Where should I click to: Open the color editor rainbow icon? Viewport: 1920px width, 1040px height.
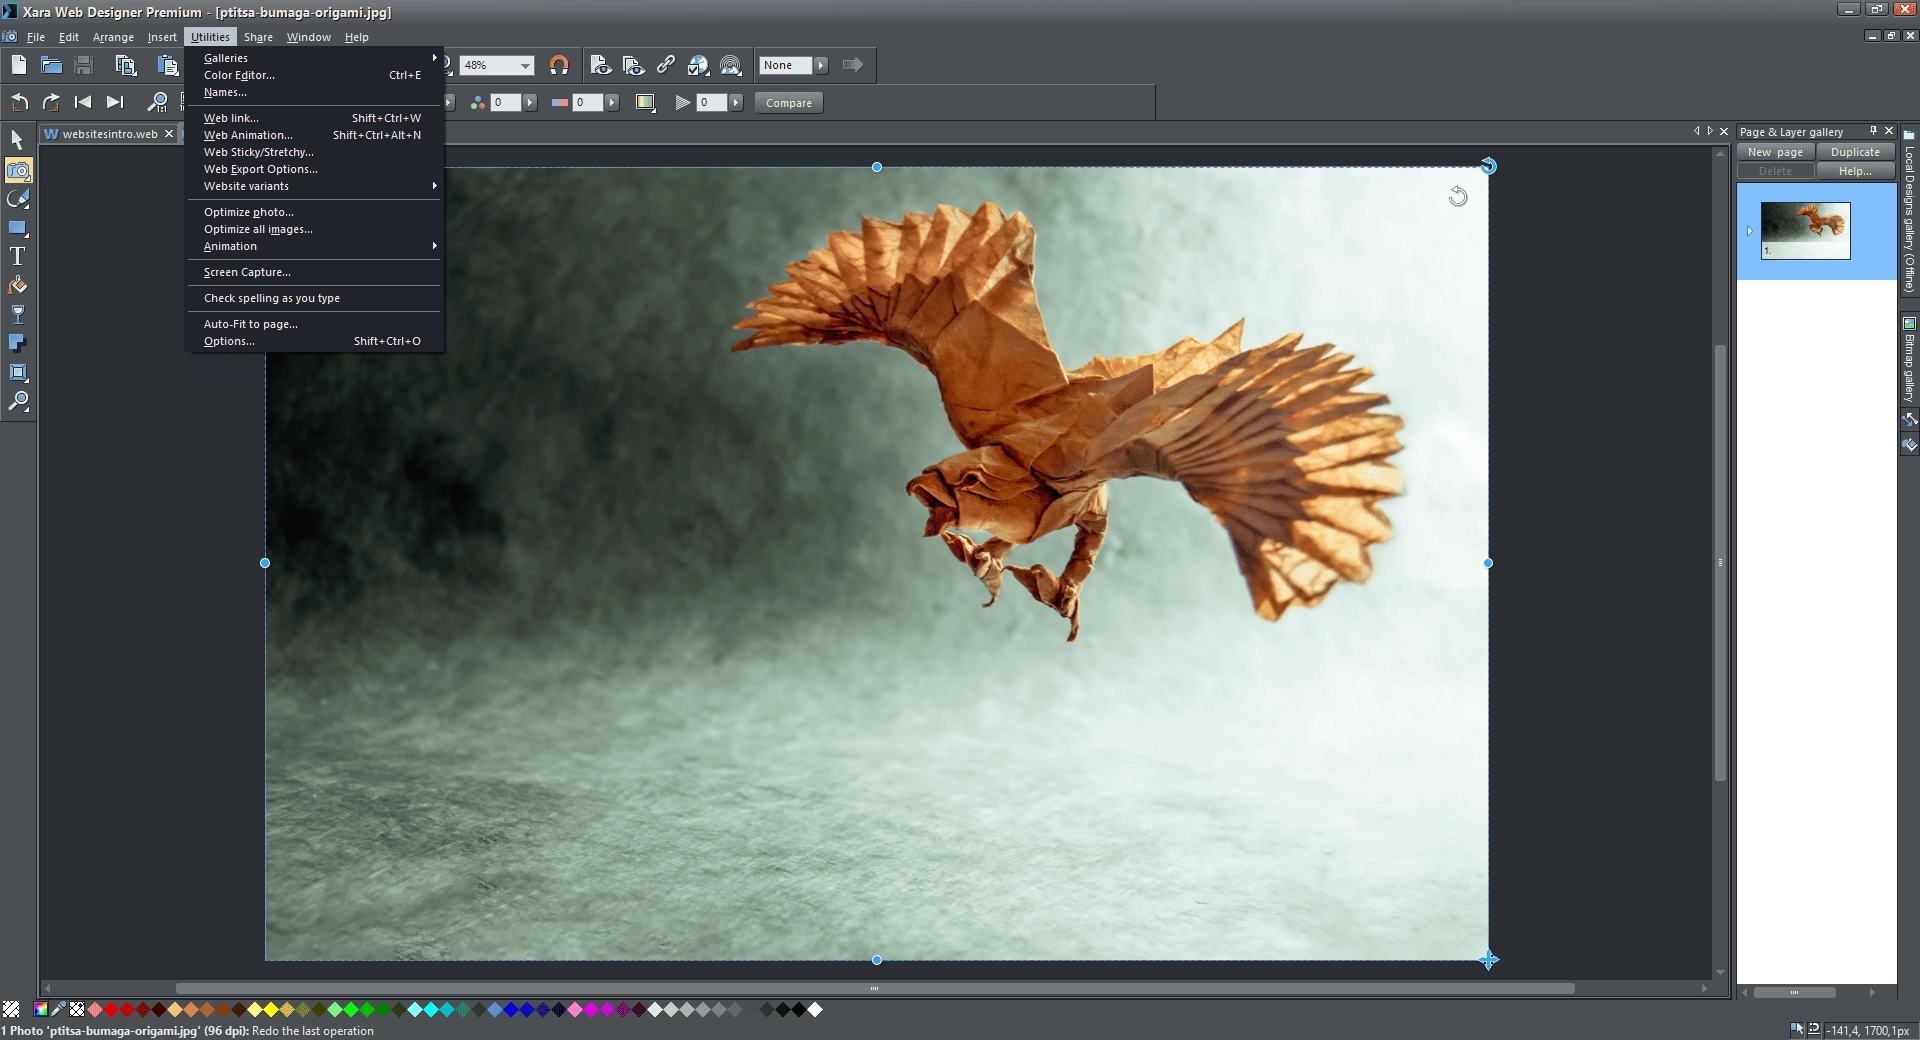(41, 1010)
